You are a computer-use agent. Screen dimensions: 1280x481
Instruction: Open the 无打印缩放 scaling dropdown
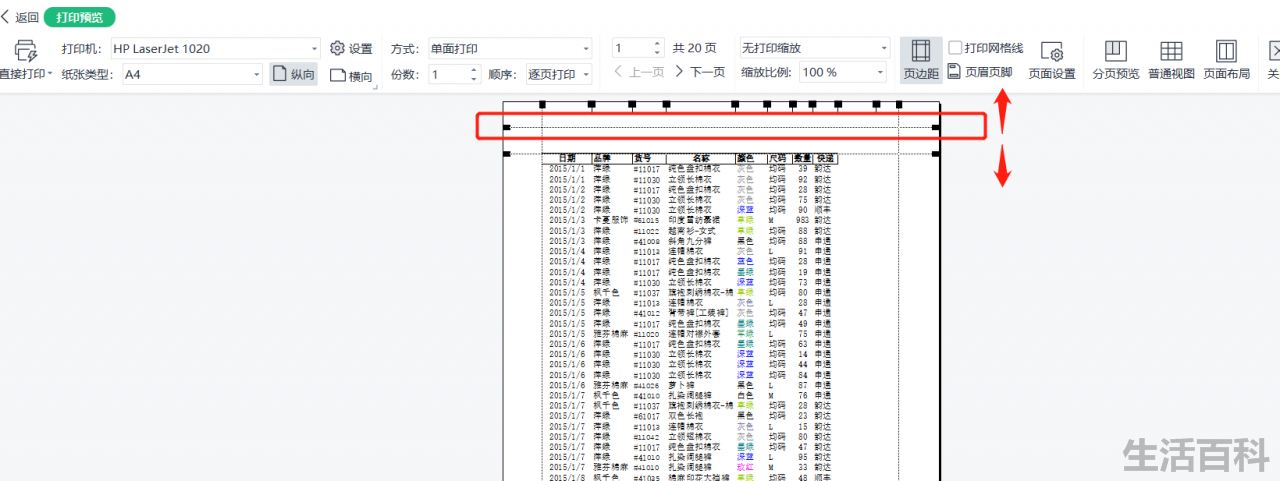pyautogui.click(x=814, y=48)
